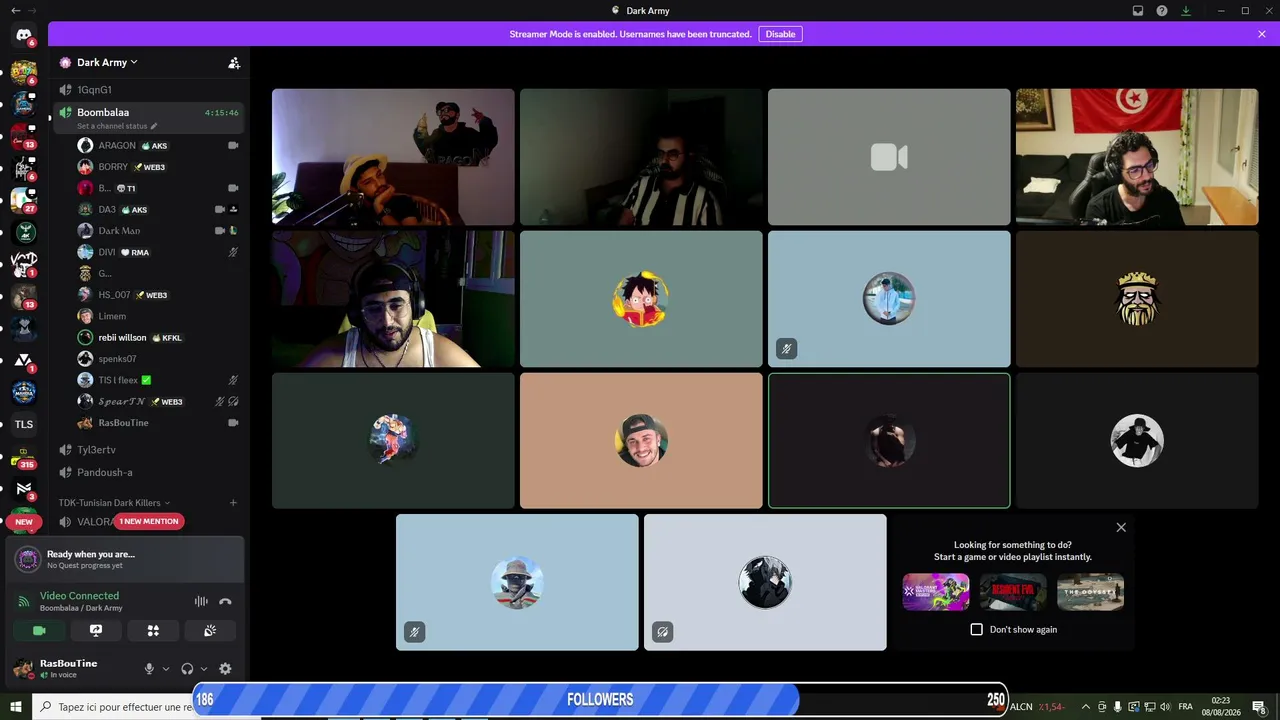Invite members to Dark Army icon

[234, 63]
